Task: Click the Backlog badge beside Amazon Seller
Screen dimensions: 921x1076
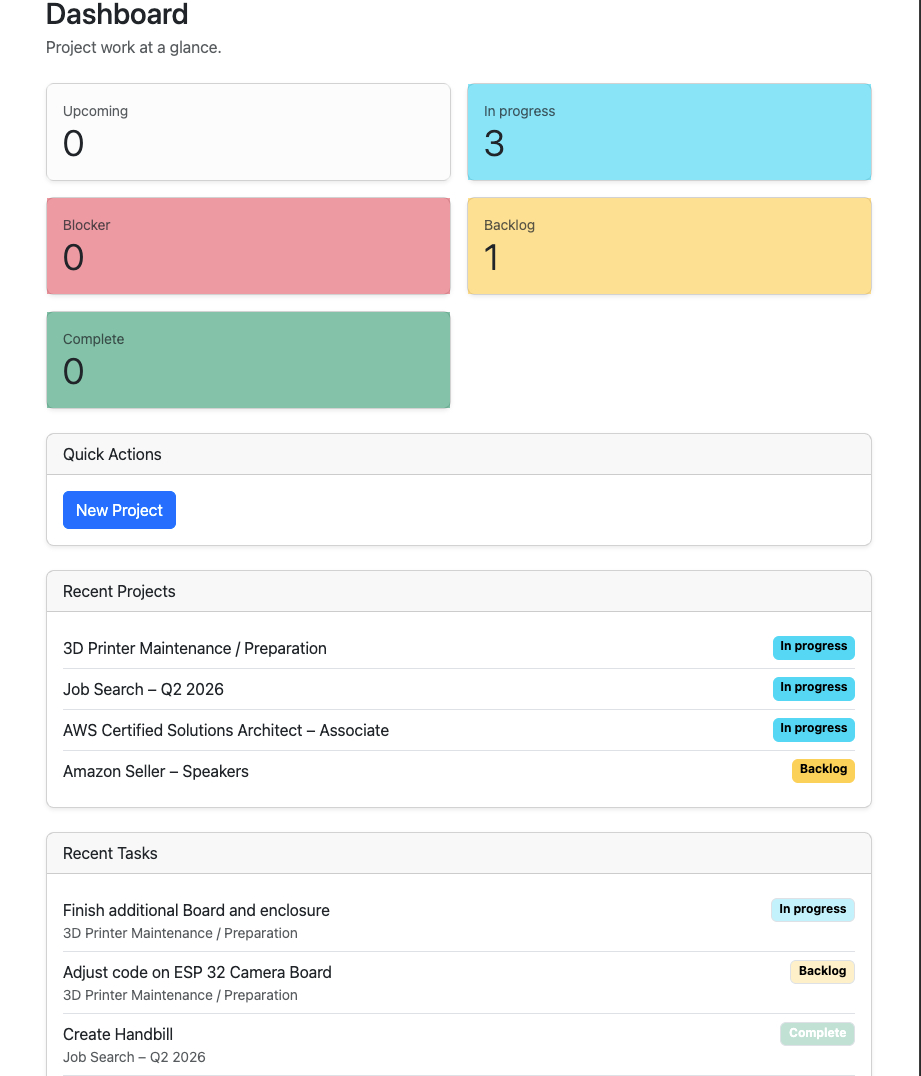Action: click(822, 770)
